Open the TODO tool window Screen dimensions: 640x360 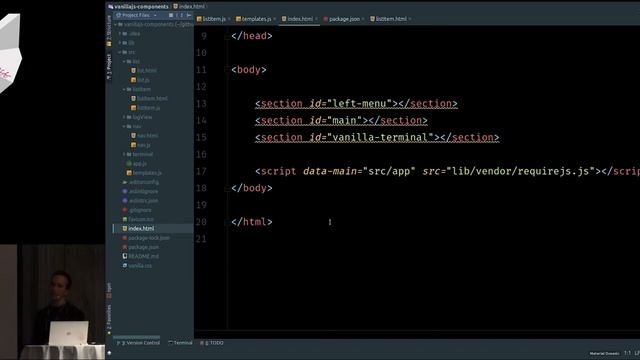point(212,343)
